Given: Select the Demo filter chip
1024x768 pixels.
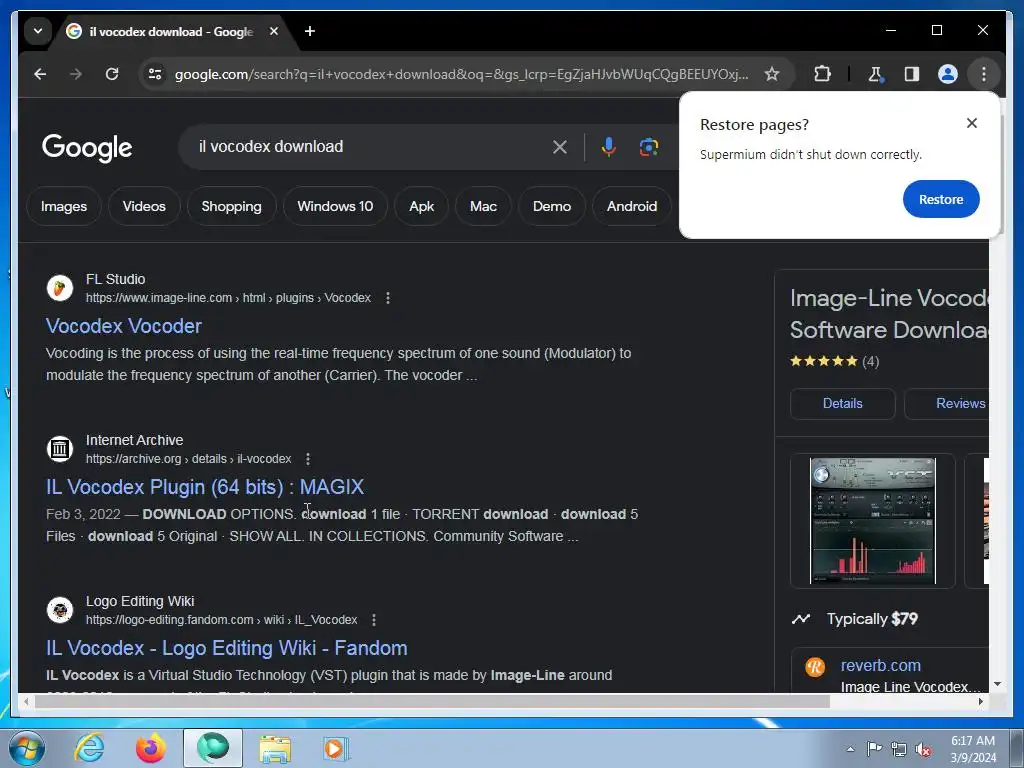Looking at the screenshot, I should pyautogui.click(x=552, y=206).
